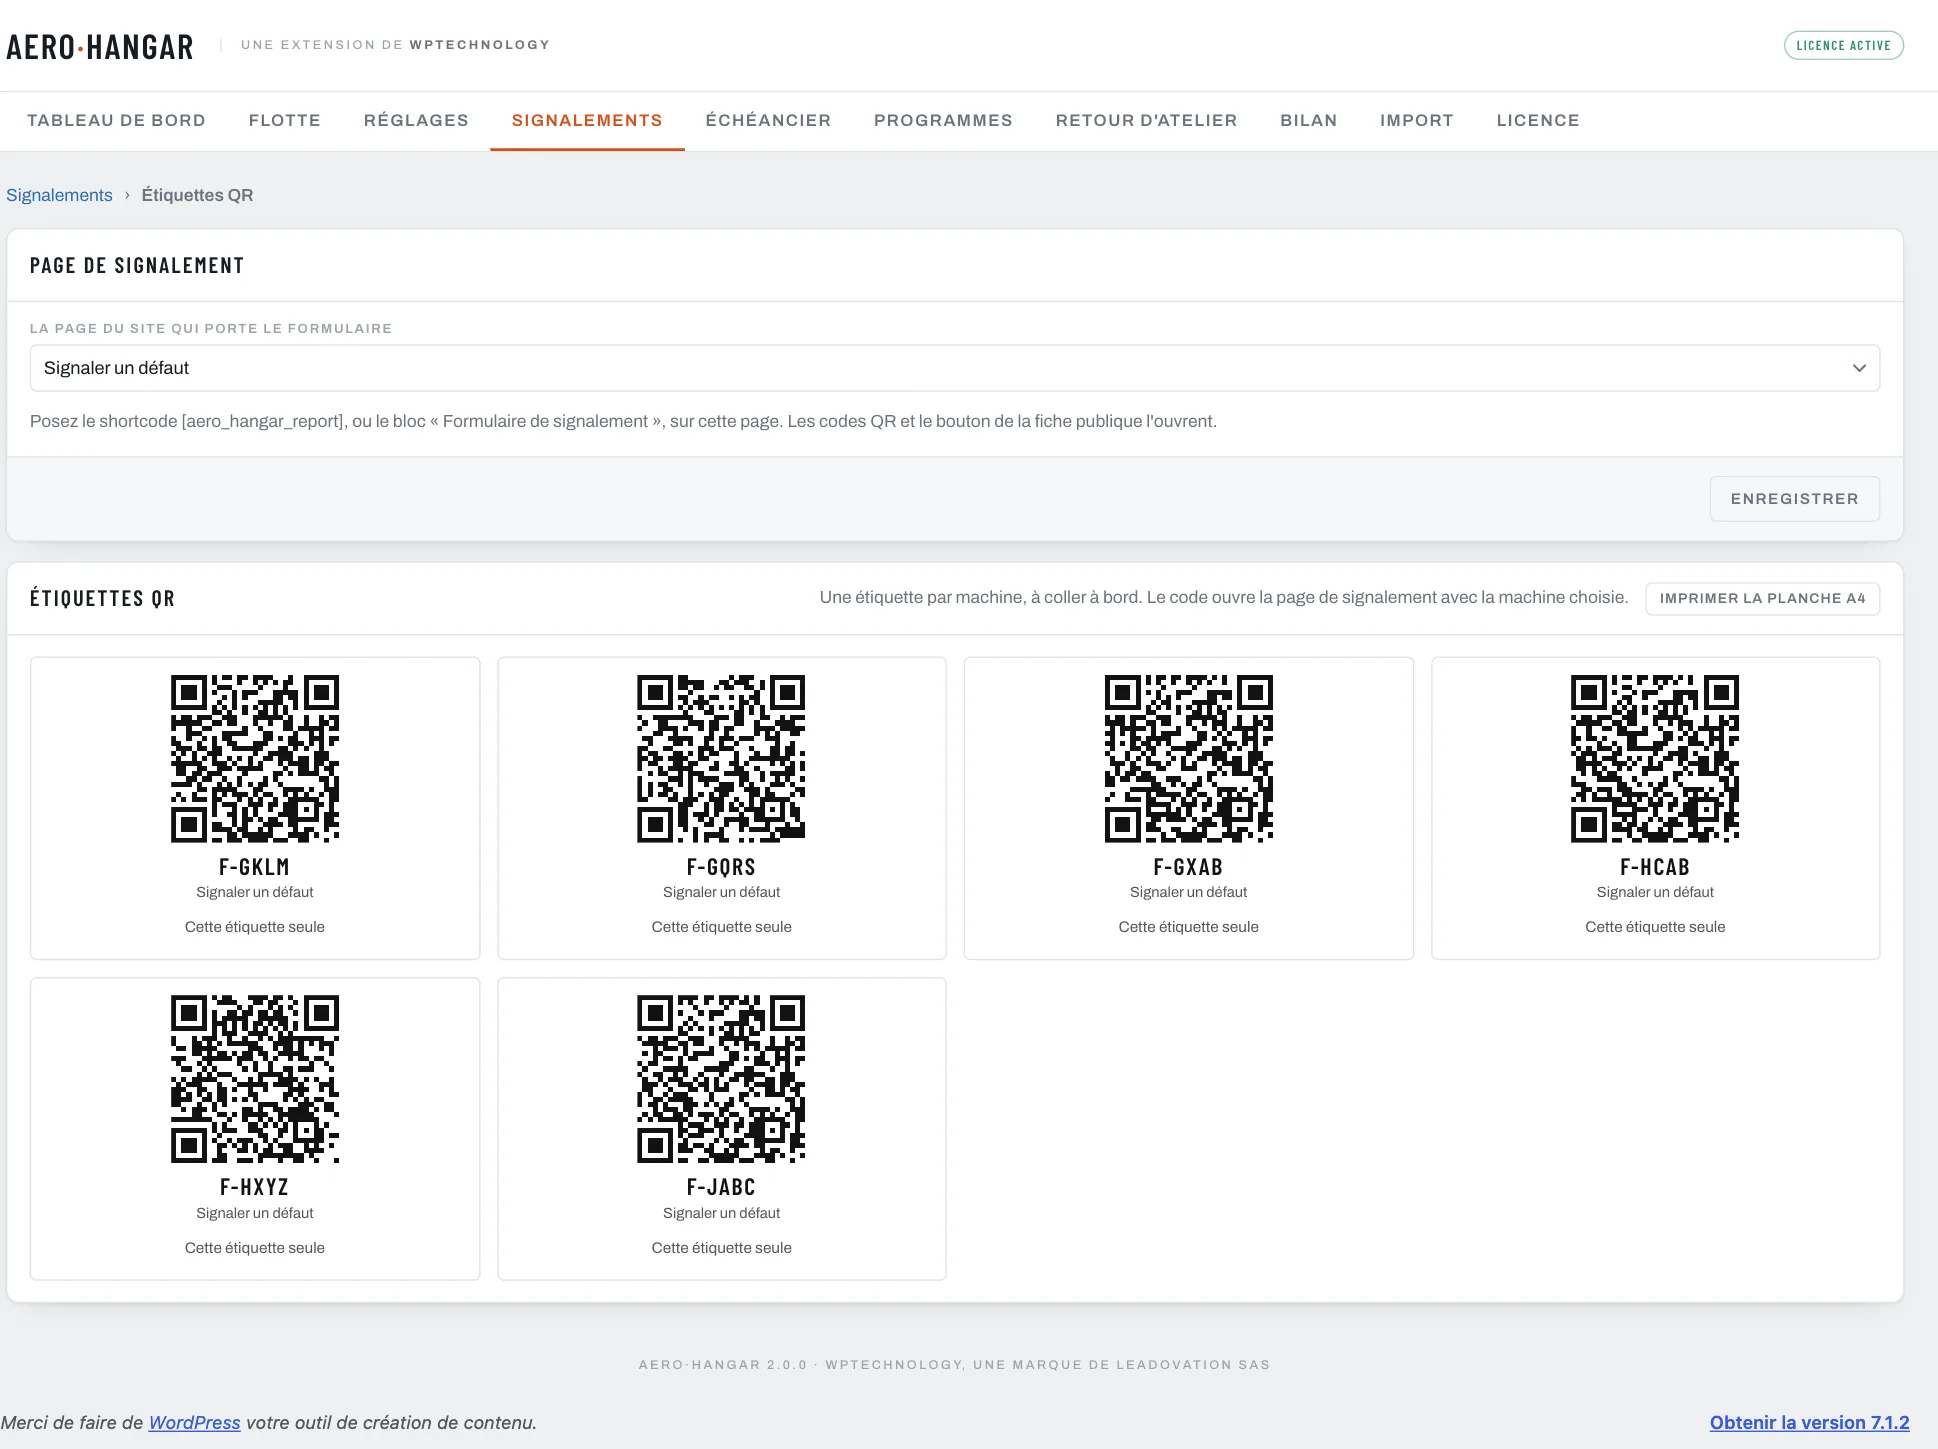Click the Enregistrer button

1794,499
